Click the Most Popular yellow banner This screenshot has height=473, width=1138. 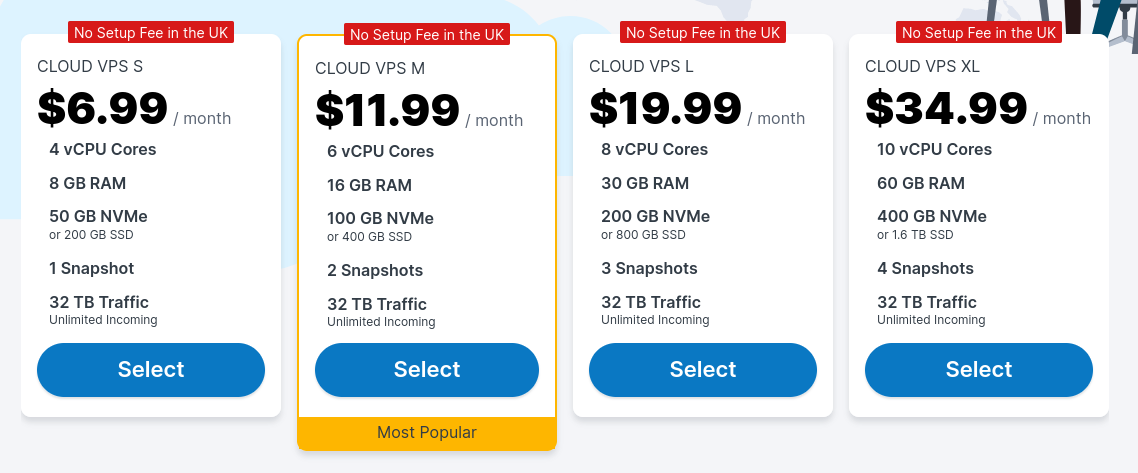[x=427, y=433]
